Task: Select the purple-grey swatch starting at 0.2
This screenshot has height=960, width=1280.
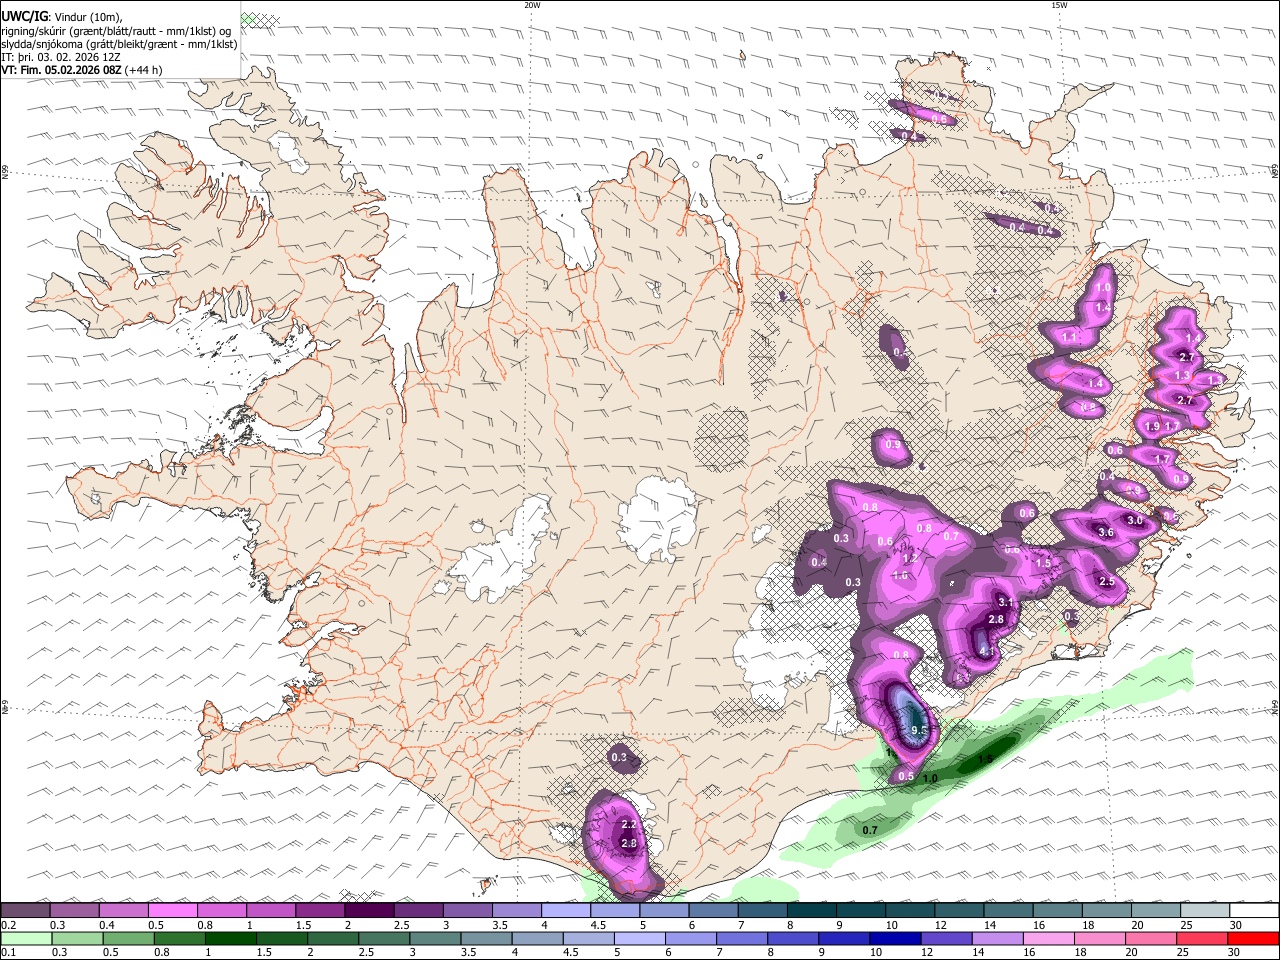Action: [x=26, y=911]
